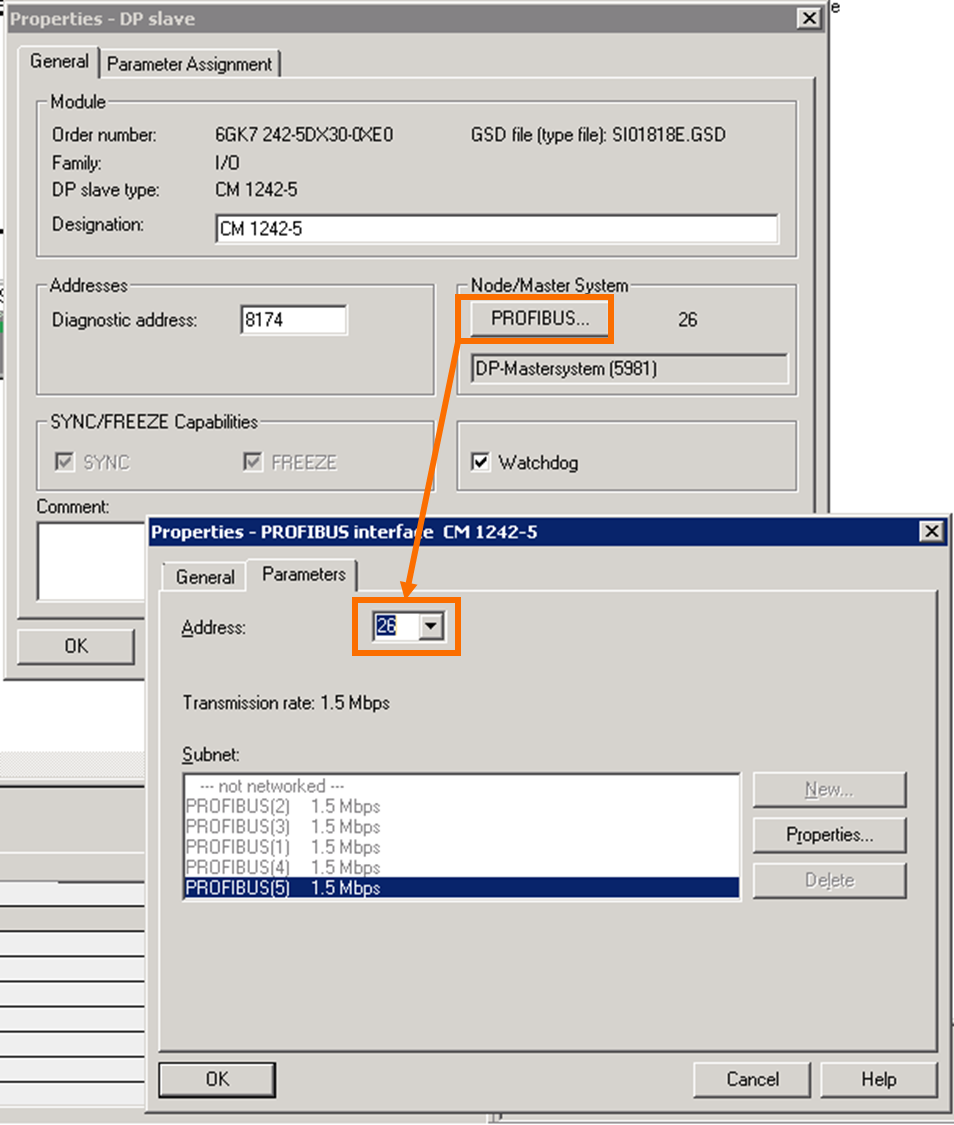Confirm DP slave properties with OK

point(76,646)
